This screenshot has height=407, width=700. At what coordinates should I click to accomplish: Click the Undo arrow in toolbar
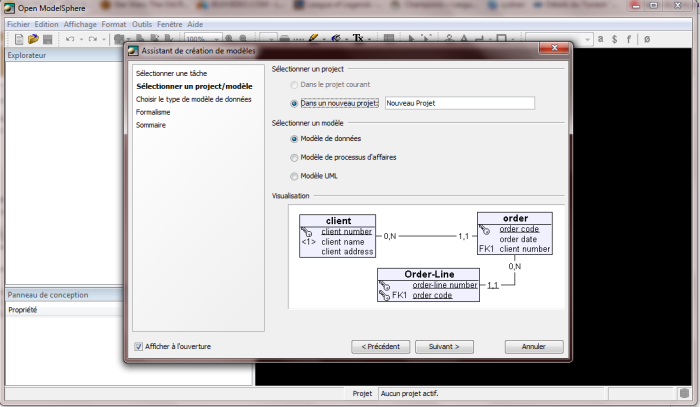(70, 39)
